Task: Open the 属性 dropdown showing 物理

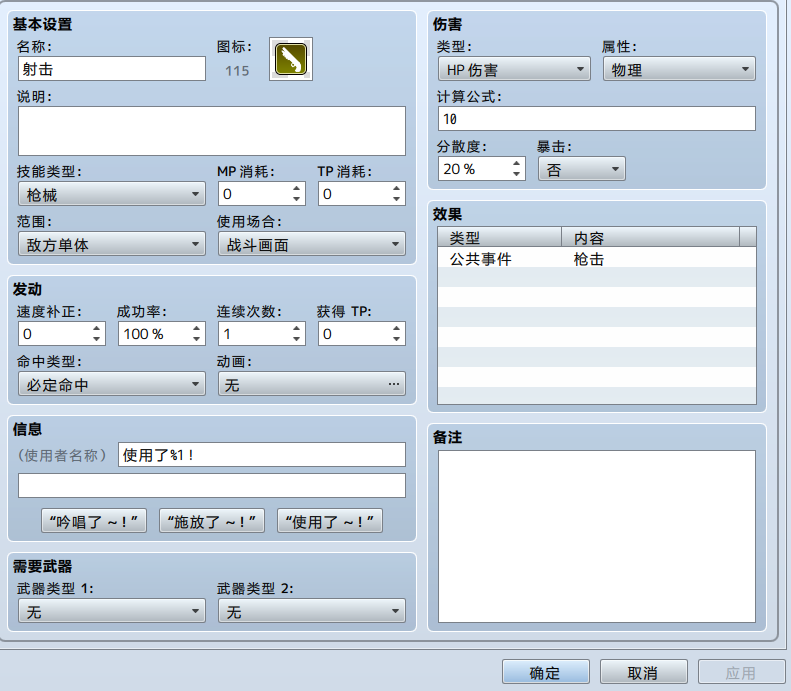Action: (680, 69)
